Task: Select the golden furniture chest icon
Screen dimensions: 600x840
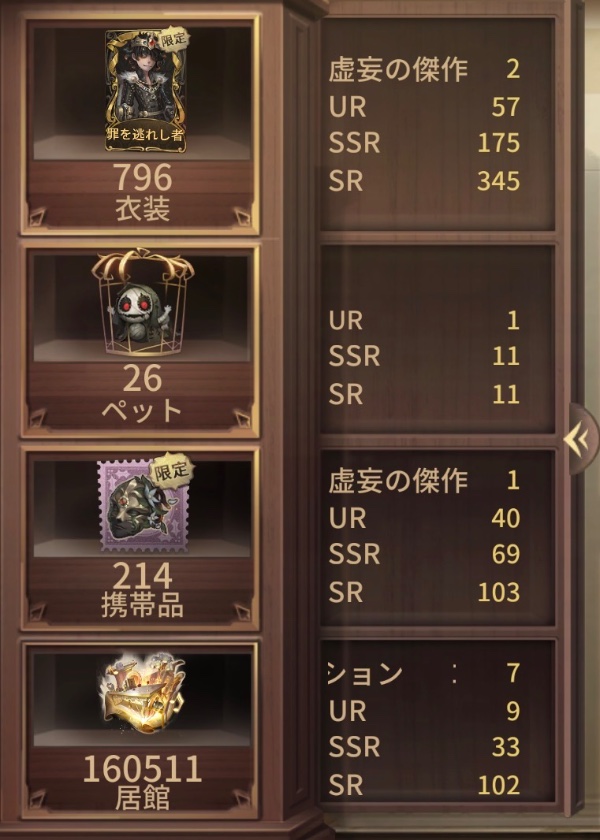Action: coord(142,693)
